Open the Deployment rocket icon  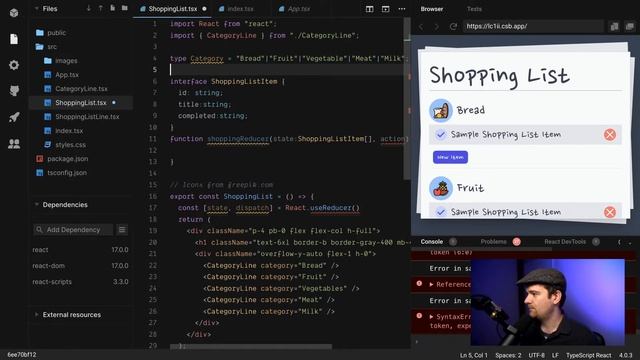tap(14, 117)
